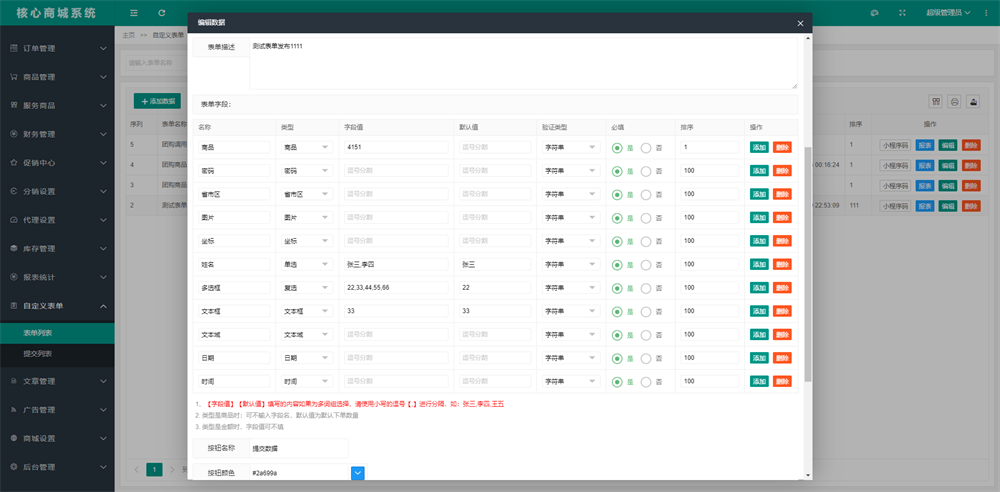Screen dimensions: 1000x492
Task: Click the 库存管理 sidebar icon
Action: tap(13, 248)
